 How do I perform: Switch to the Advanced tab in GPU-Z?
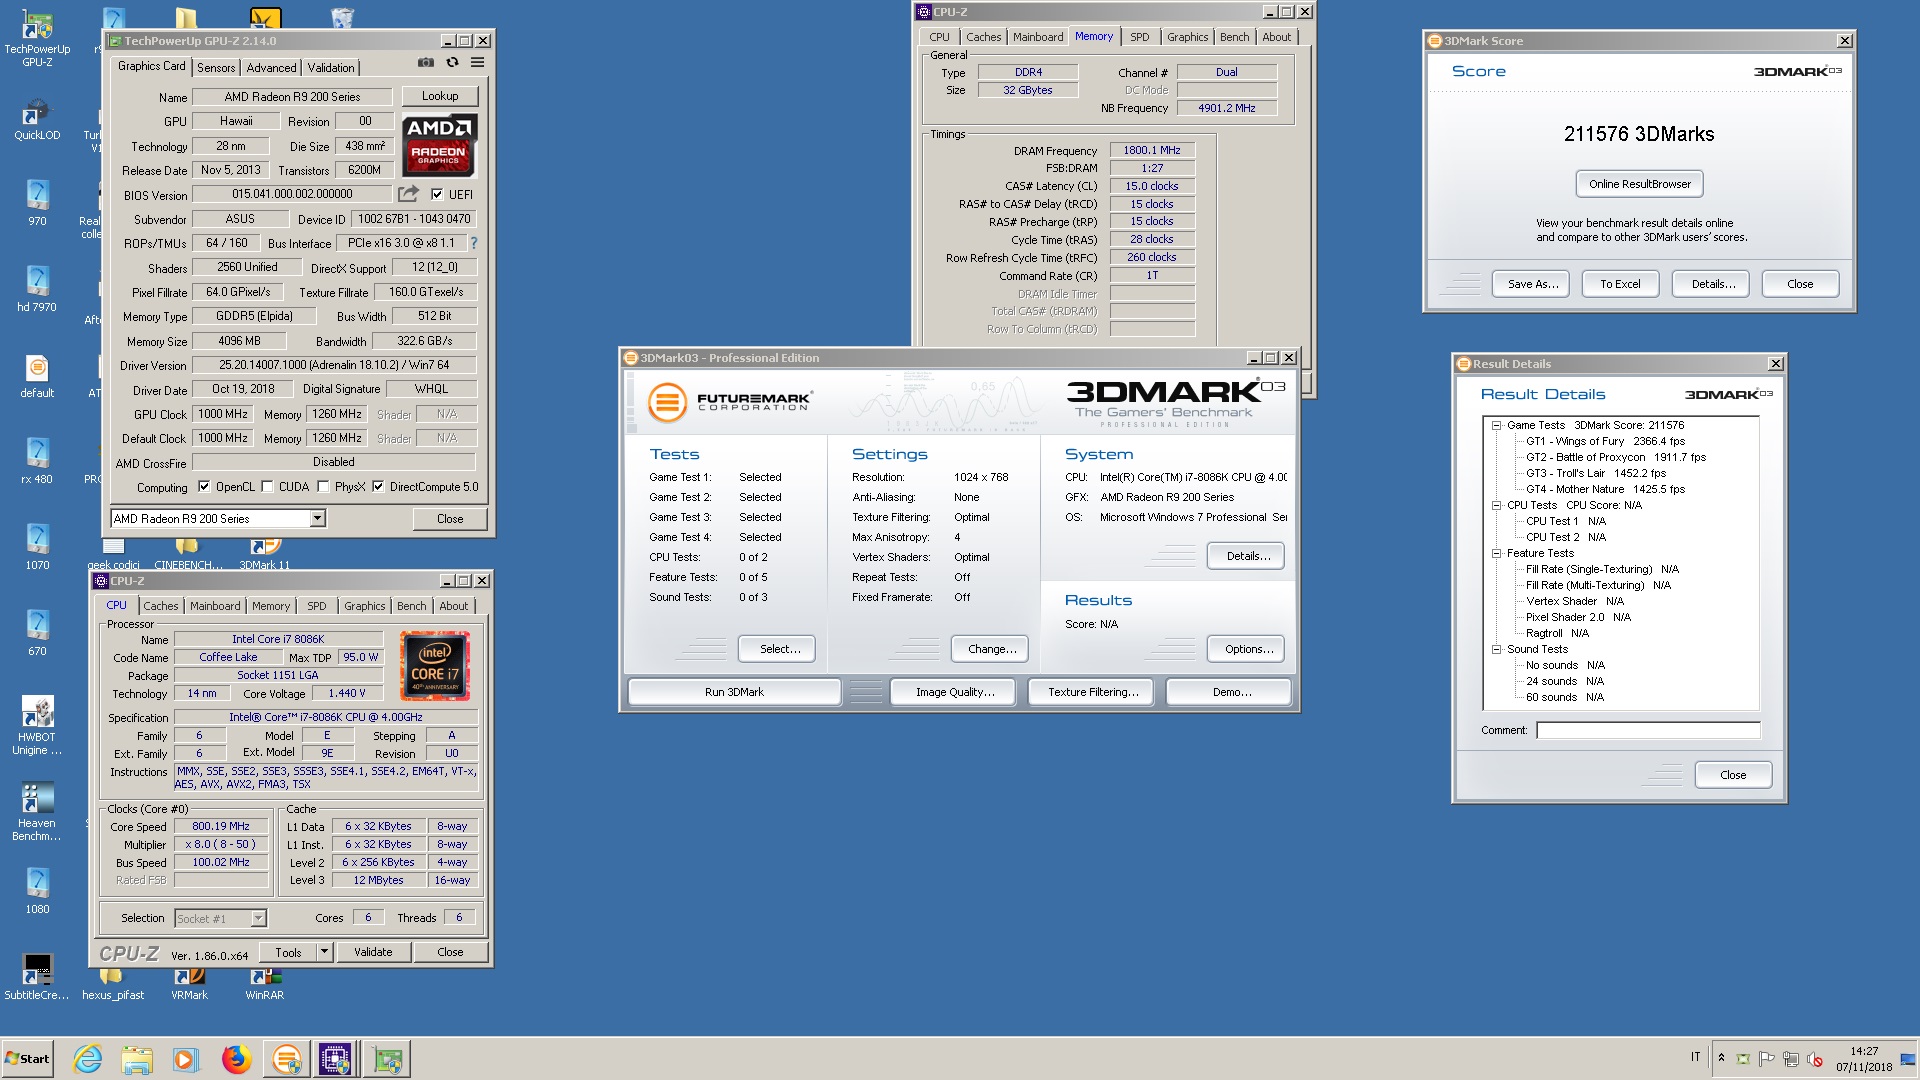click(x=271, y=68)
